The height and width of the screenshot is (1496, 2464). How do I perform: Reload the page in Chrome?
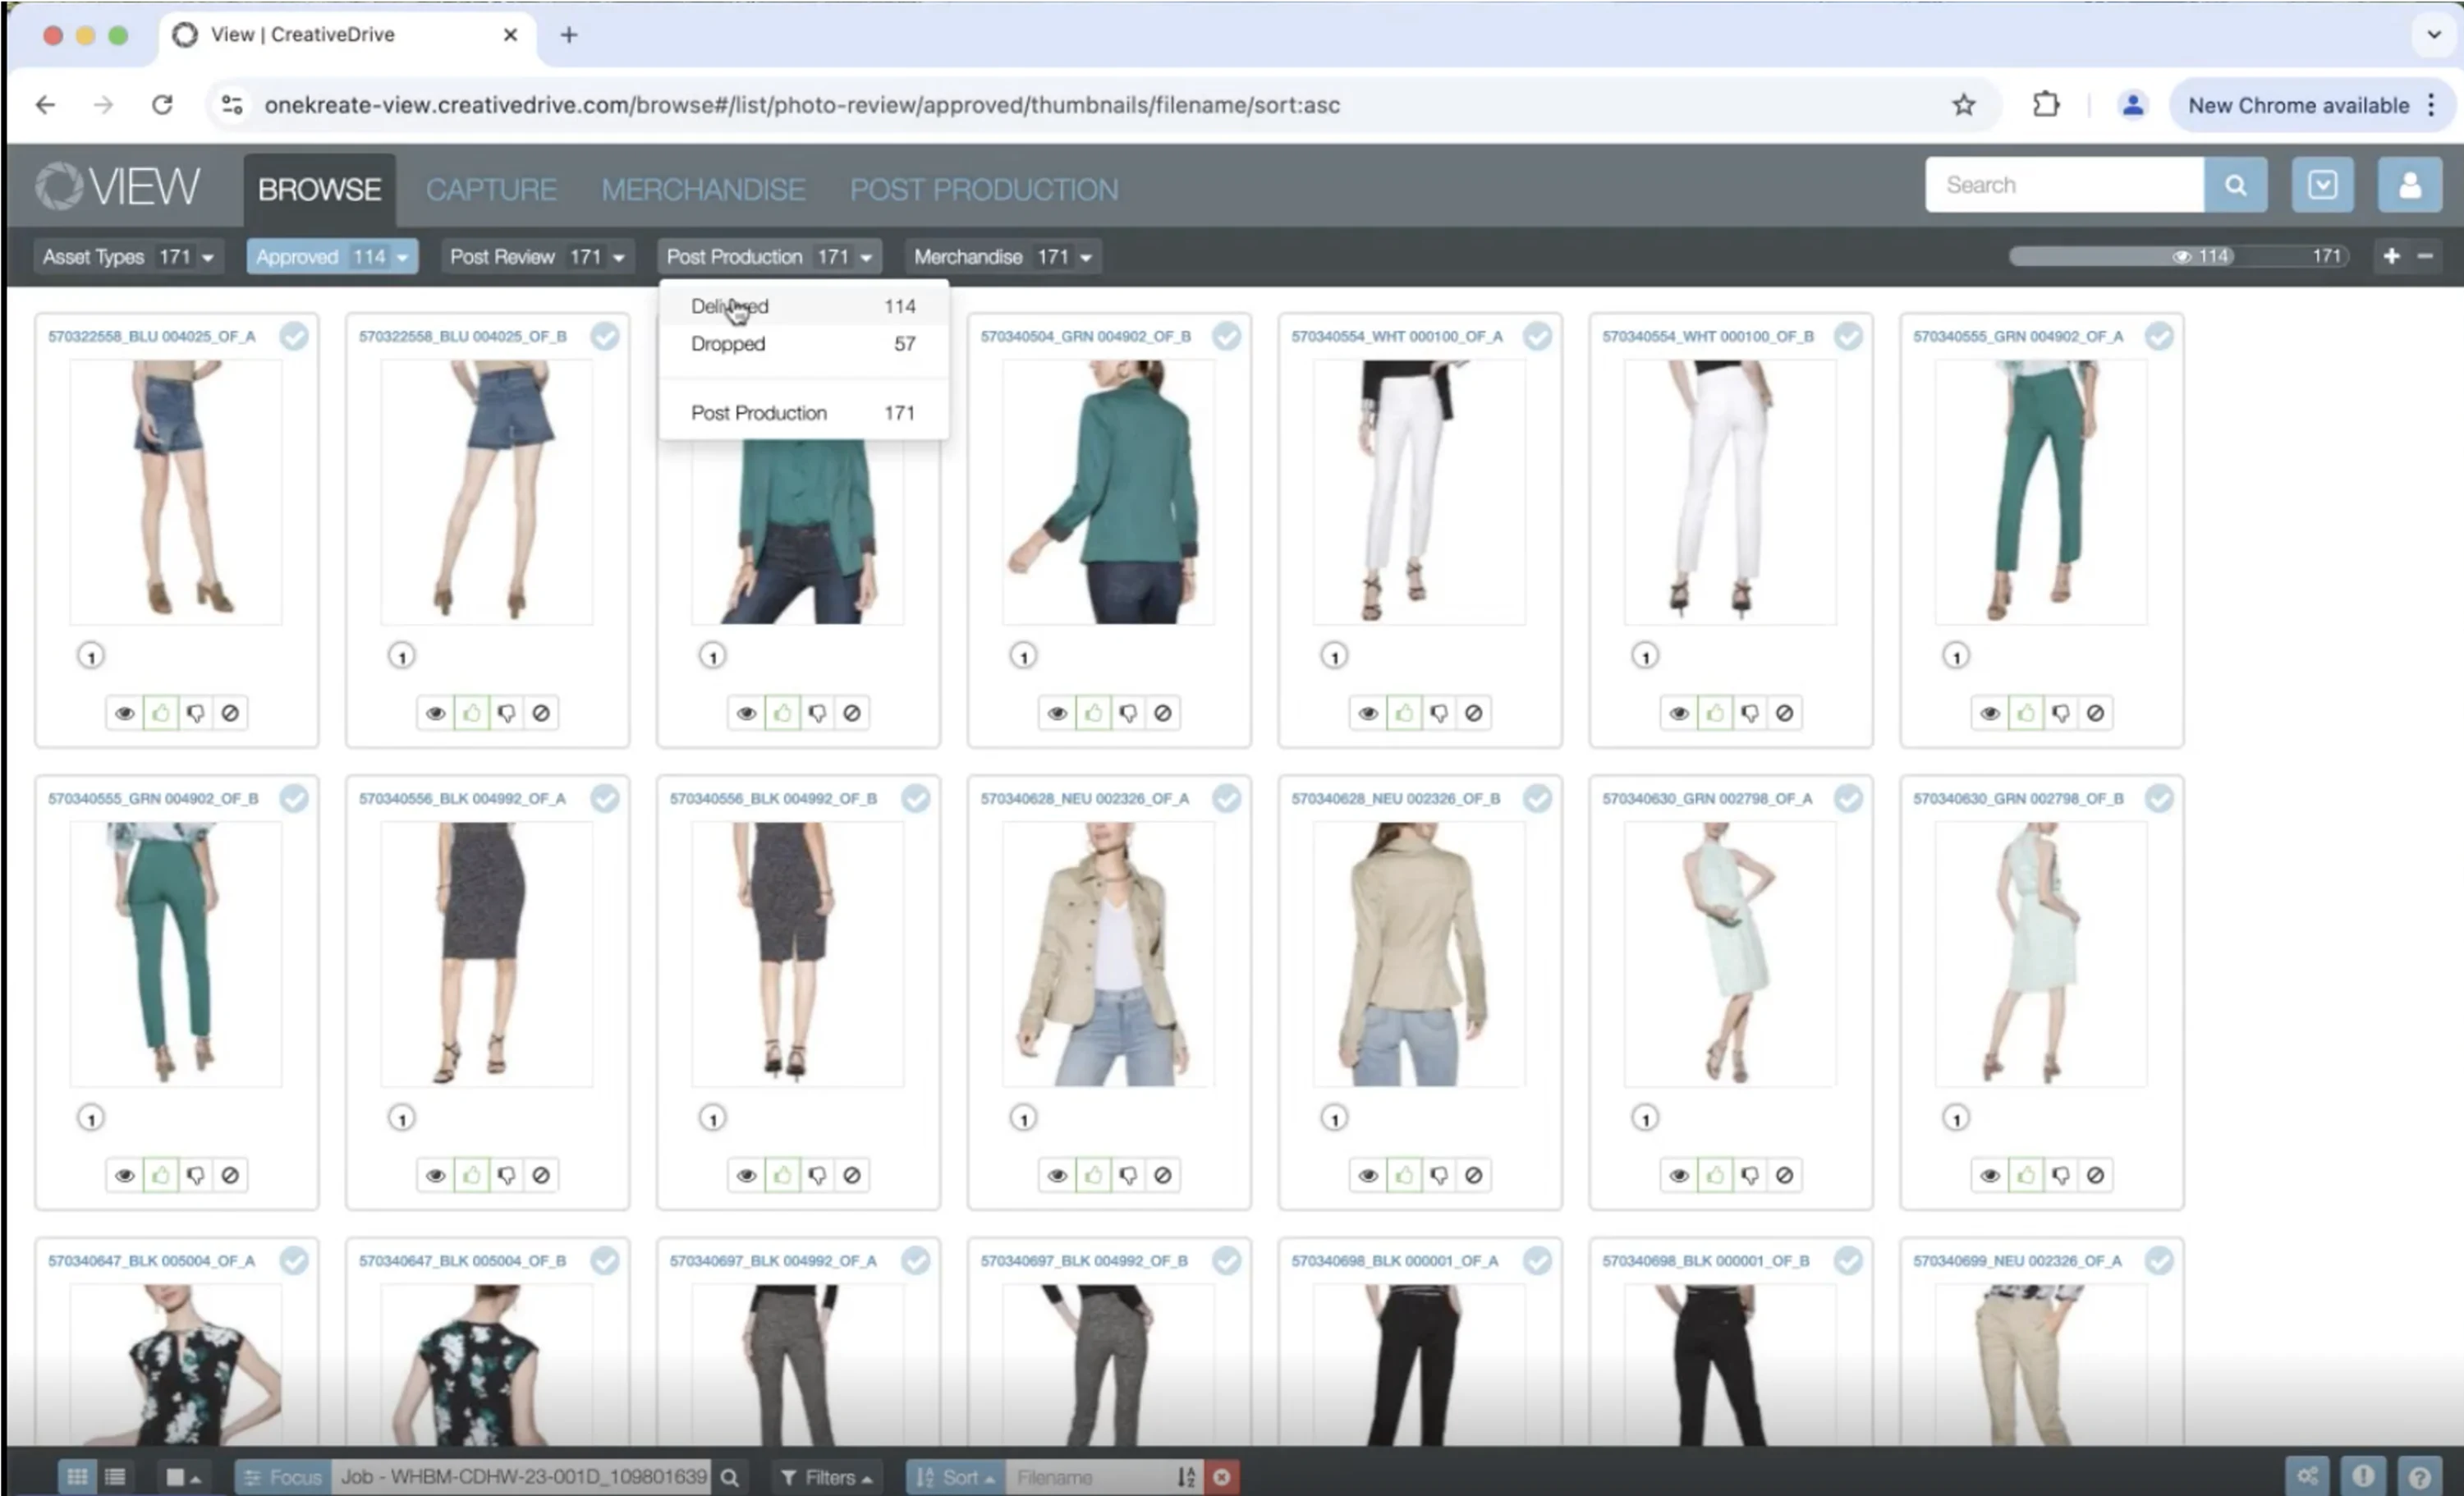tap(162, 105)
